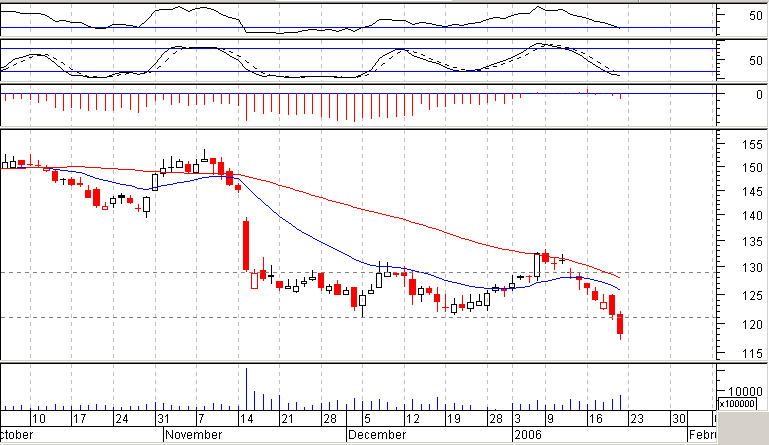This screenshot has width=769, height=445.
Task: Click the 125 price axis label
Action: (x=752, y=296)
